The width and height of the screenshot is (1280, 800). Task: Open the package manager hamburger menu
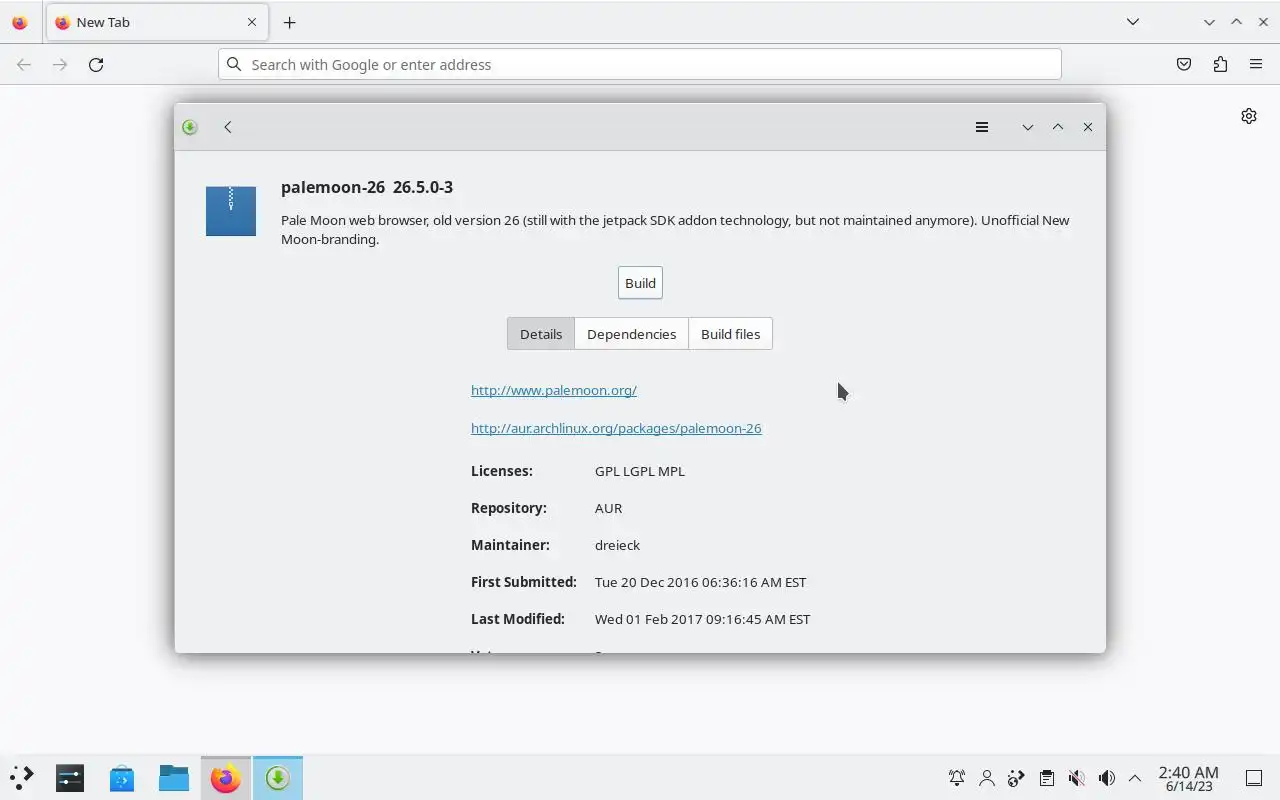click(982, 127)
